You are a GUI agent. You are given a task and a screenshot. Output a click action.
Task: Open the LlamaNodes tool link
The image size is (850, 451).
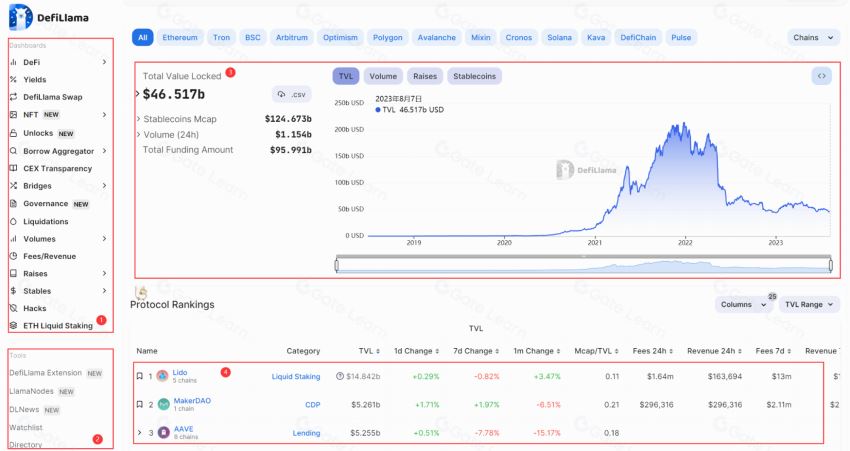pos(31,391)
